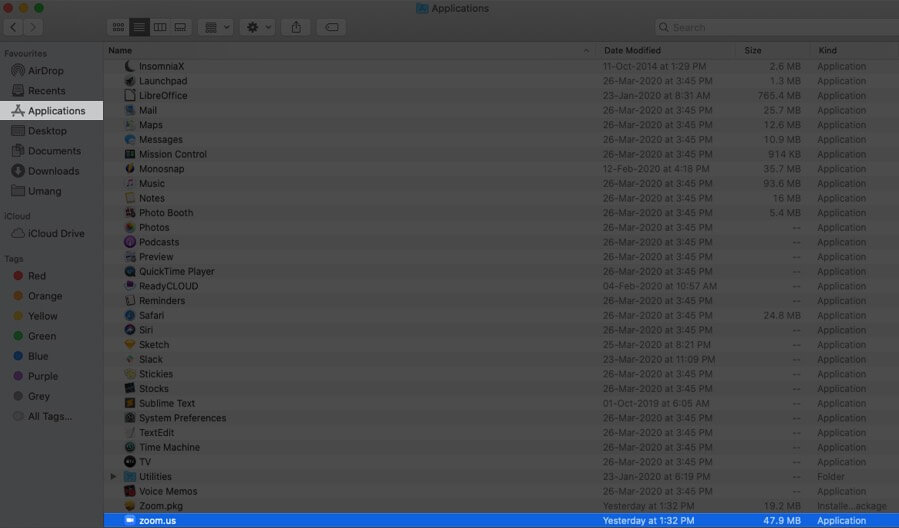Screen dimensions: 899x528
Task: Select Applications in the sidebar
Action: click(x=52, y=111)
